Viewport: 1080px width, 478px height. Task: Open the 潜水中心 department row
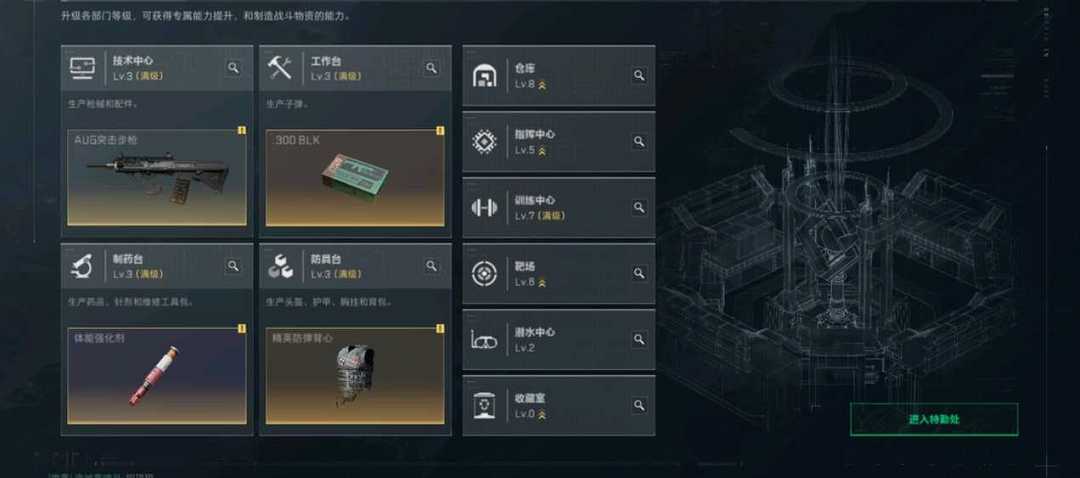[x=559, y=340]
